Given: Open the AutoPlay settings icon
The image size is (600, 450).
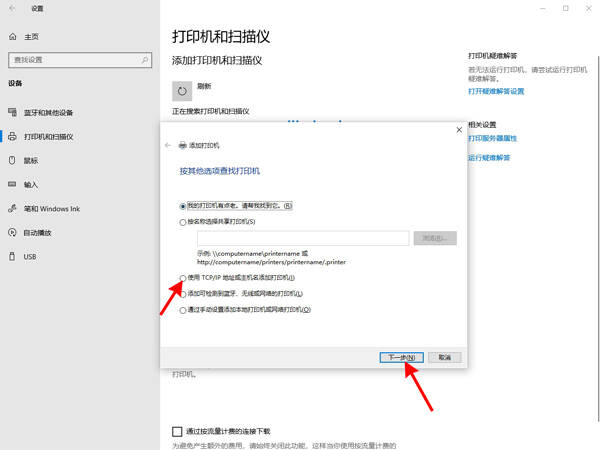Looking at the screenshot, I should pos(12,233).
